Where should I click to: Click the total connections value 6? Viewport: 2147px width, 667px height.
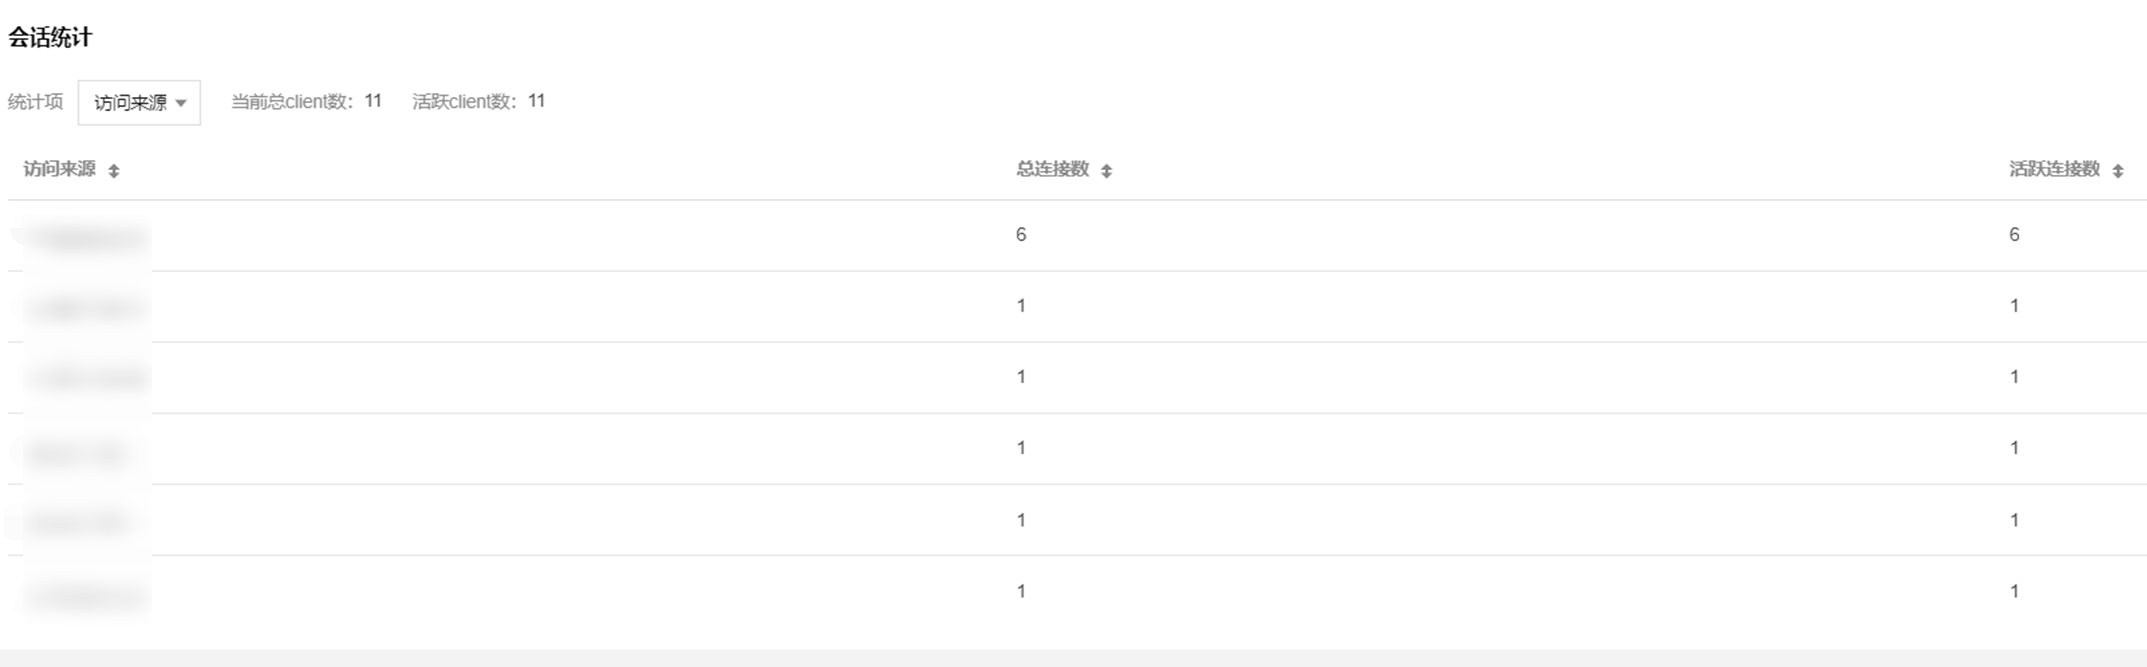coord(1021,235)
